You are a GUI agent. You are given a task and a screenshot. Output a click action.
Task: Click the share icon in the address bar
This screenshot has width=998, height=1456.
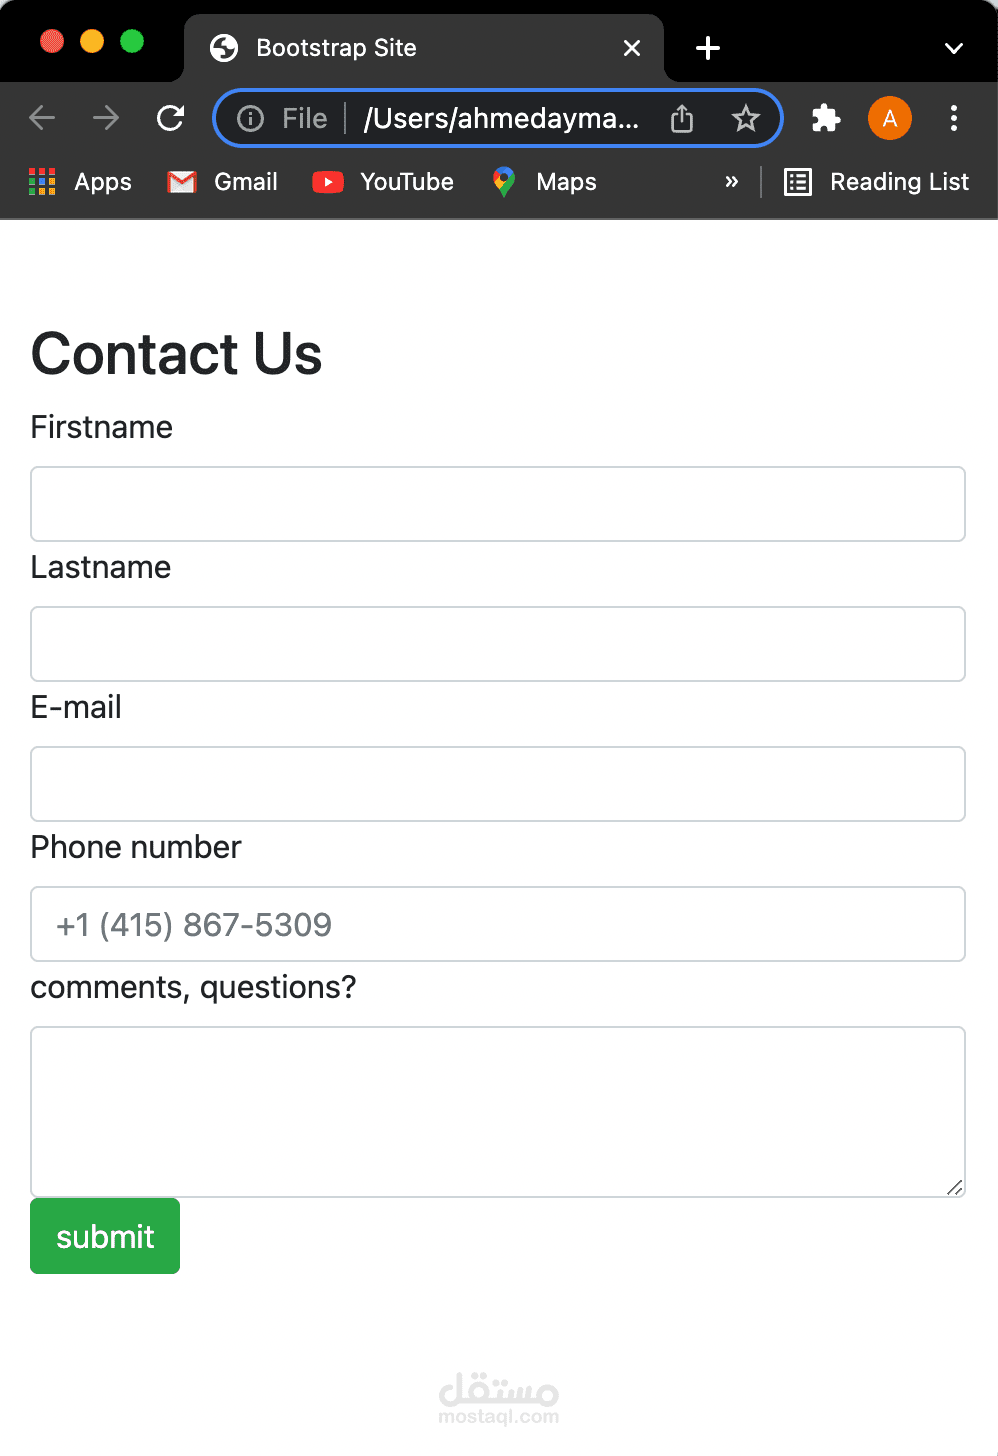tap(681, 118)
